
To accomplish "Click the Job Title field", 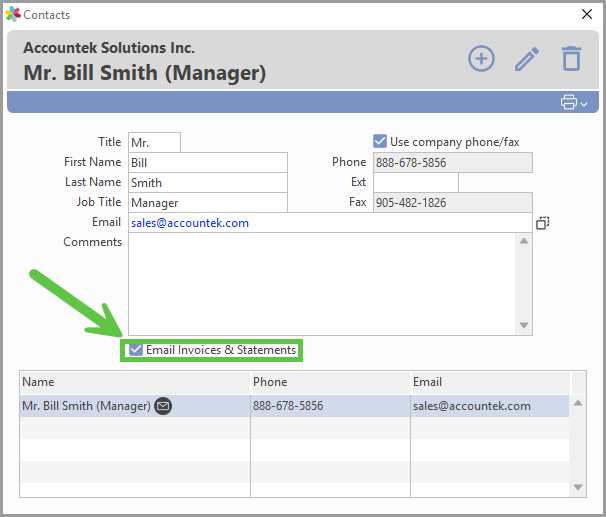I will [x=208, y=202].
